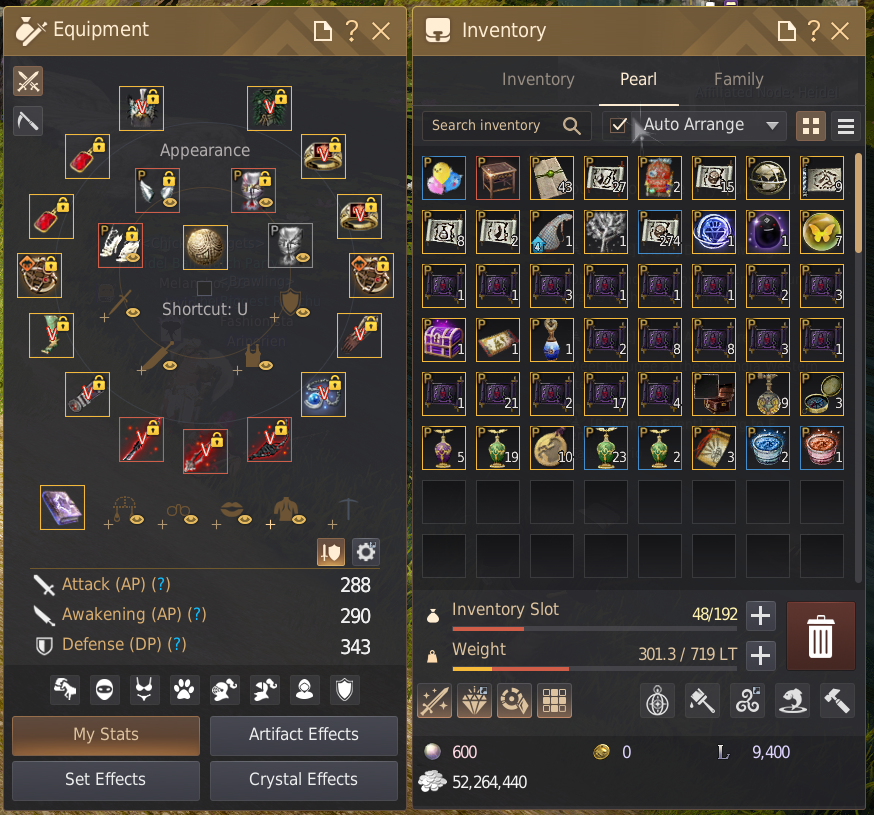Open the Equipment help question mark
This screenshot has width=874, height=815.
point(351,31)
